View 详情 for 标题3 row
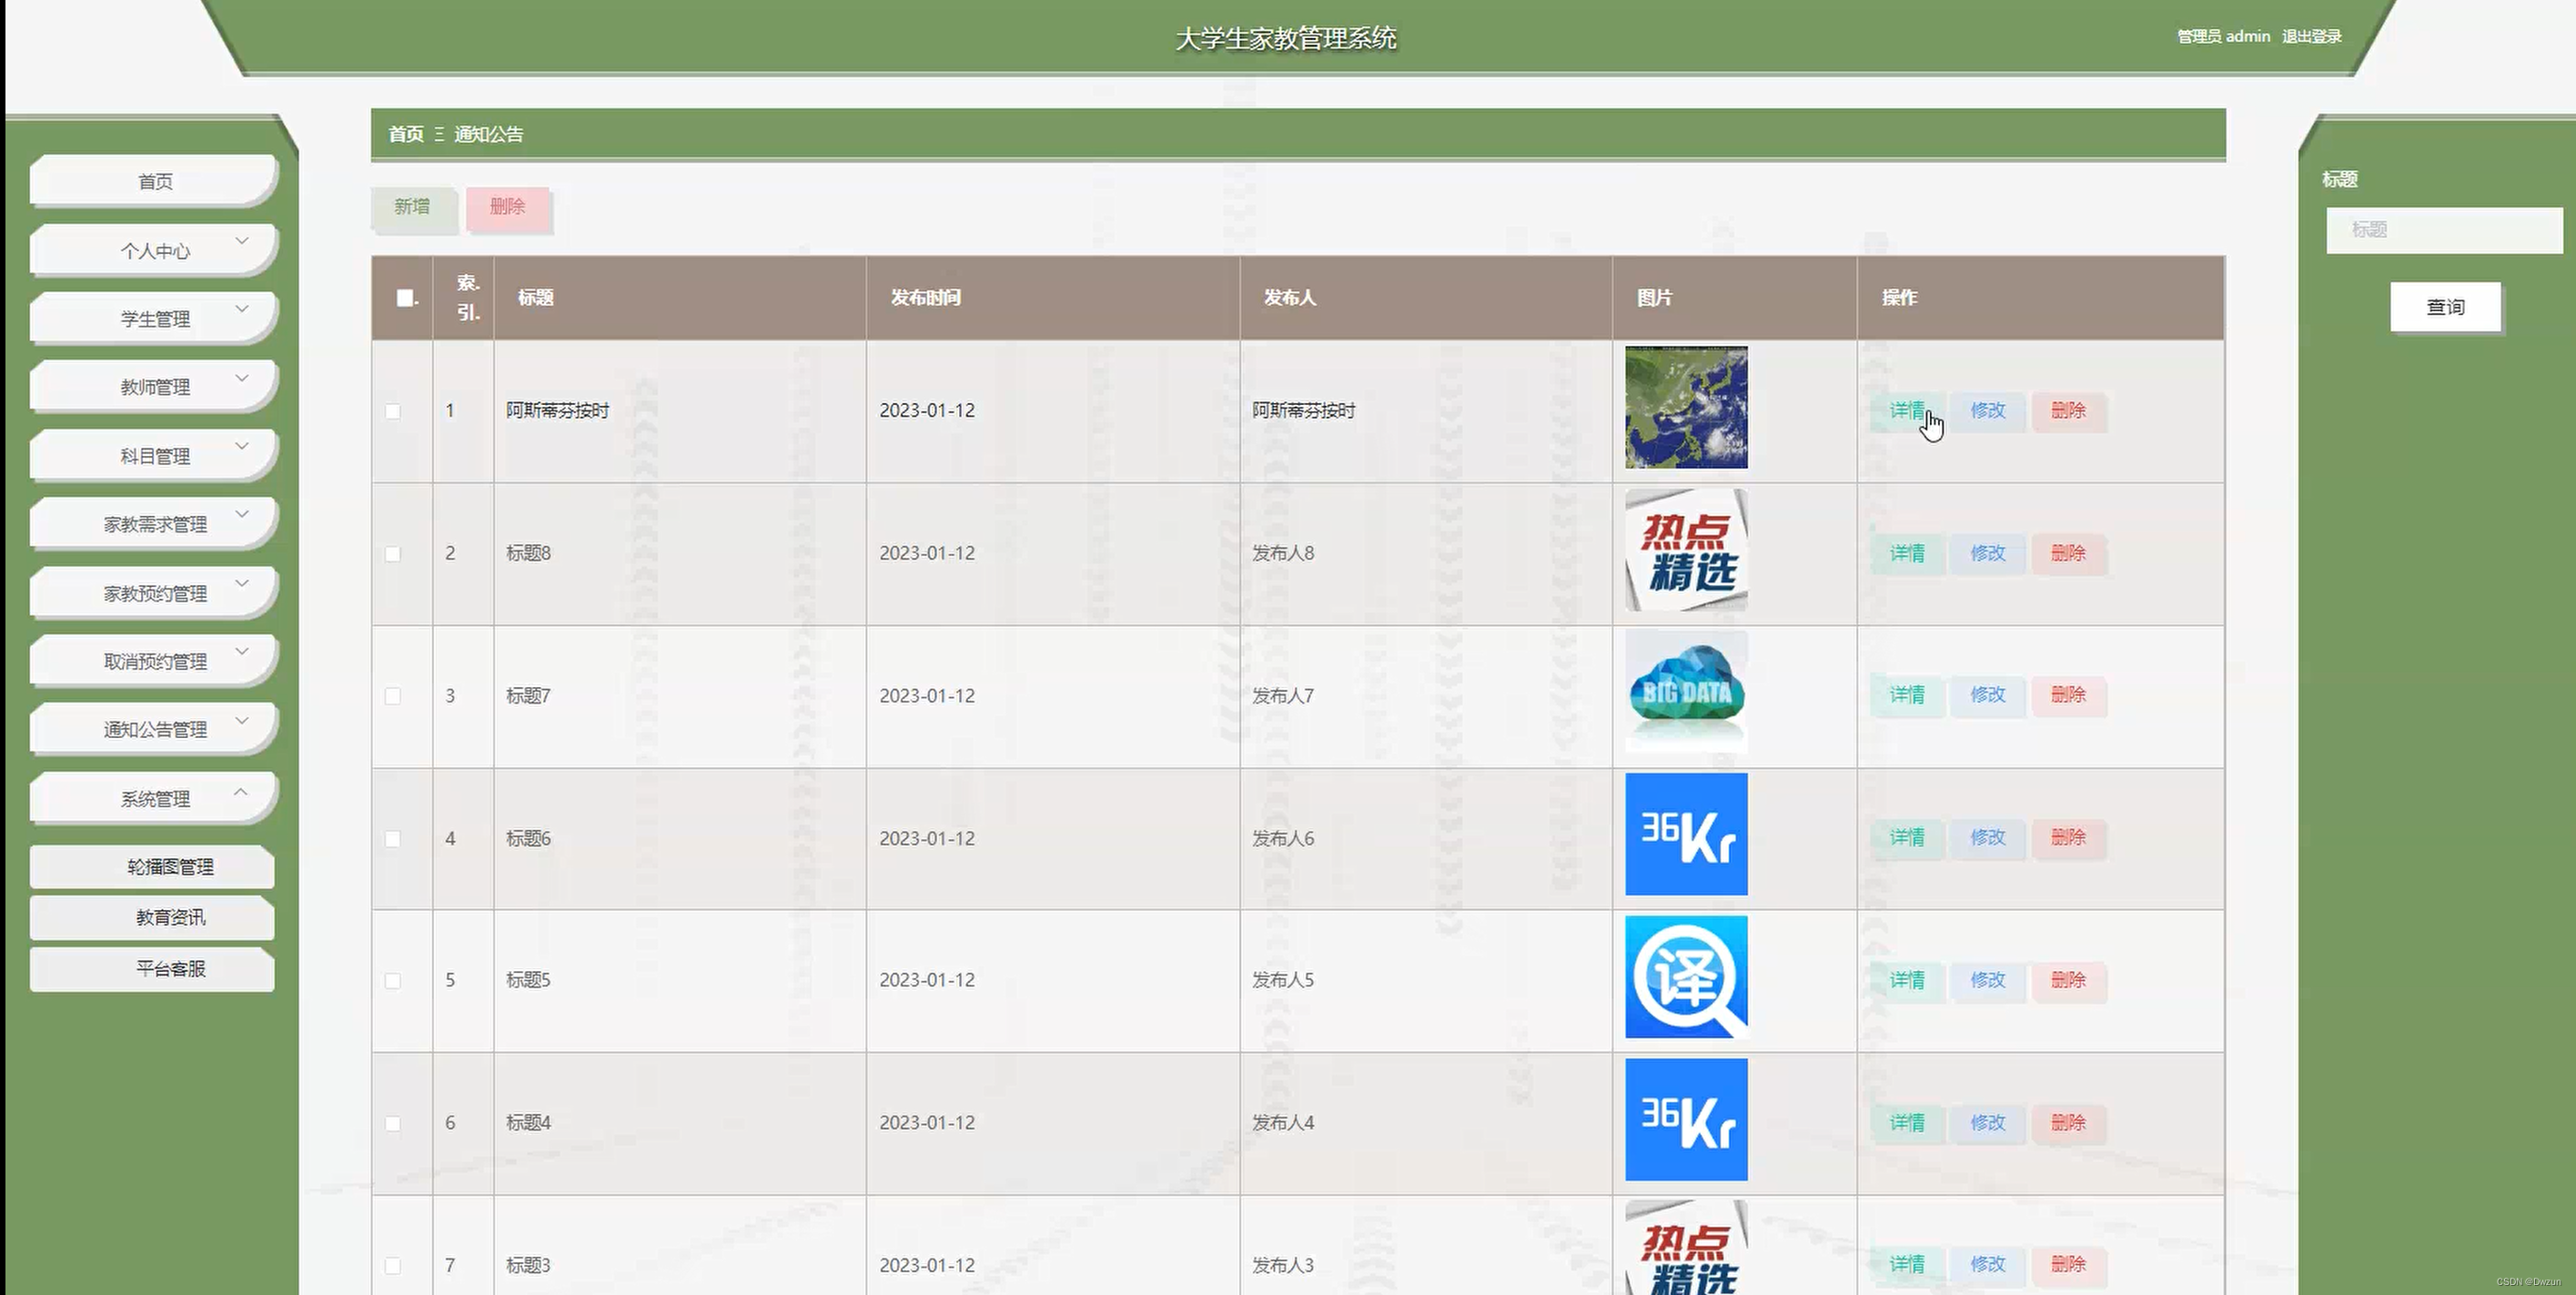 pyautogui.click(x=1907, y=1265)
